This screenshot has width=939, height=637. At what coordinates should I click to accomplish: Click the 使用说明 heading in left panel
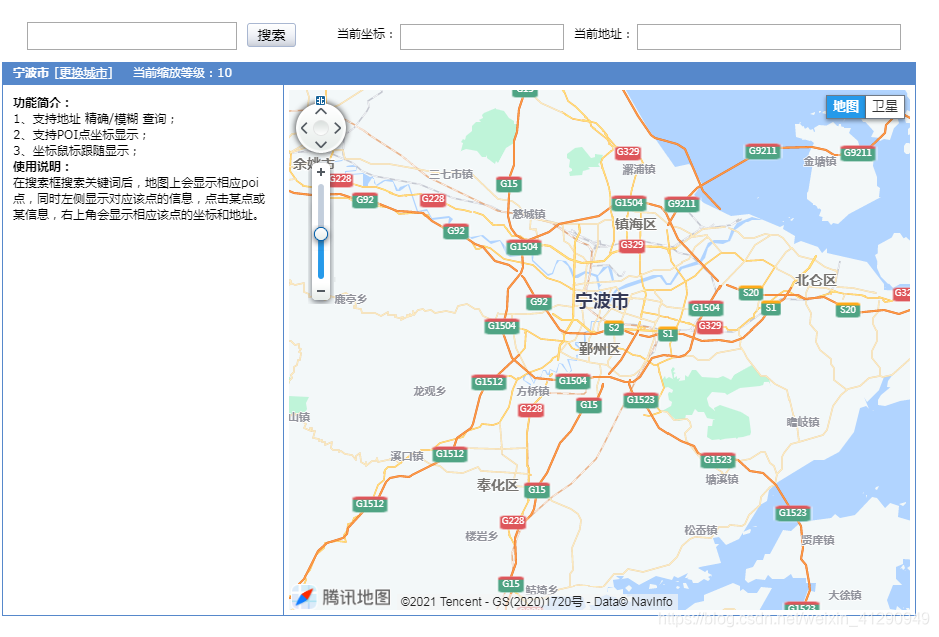pyautogui.click(x=41, y=166)
